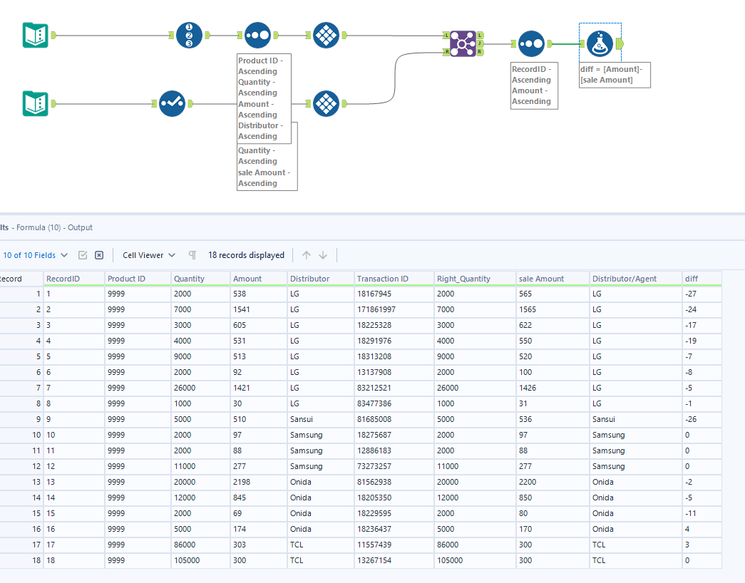Screen dimensions: 745x583
Task: Select the lower Input Data book tool
Action: point(36,104)
